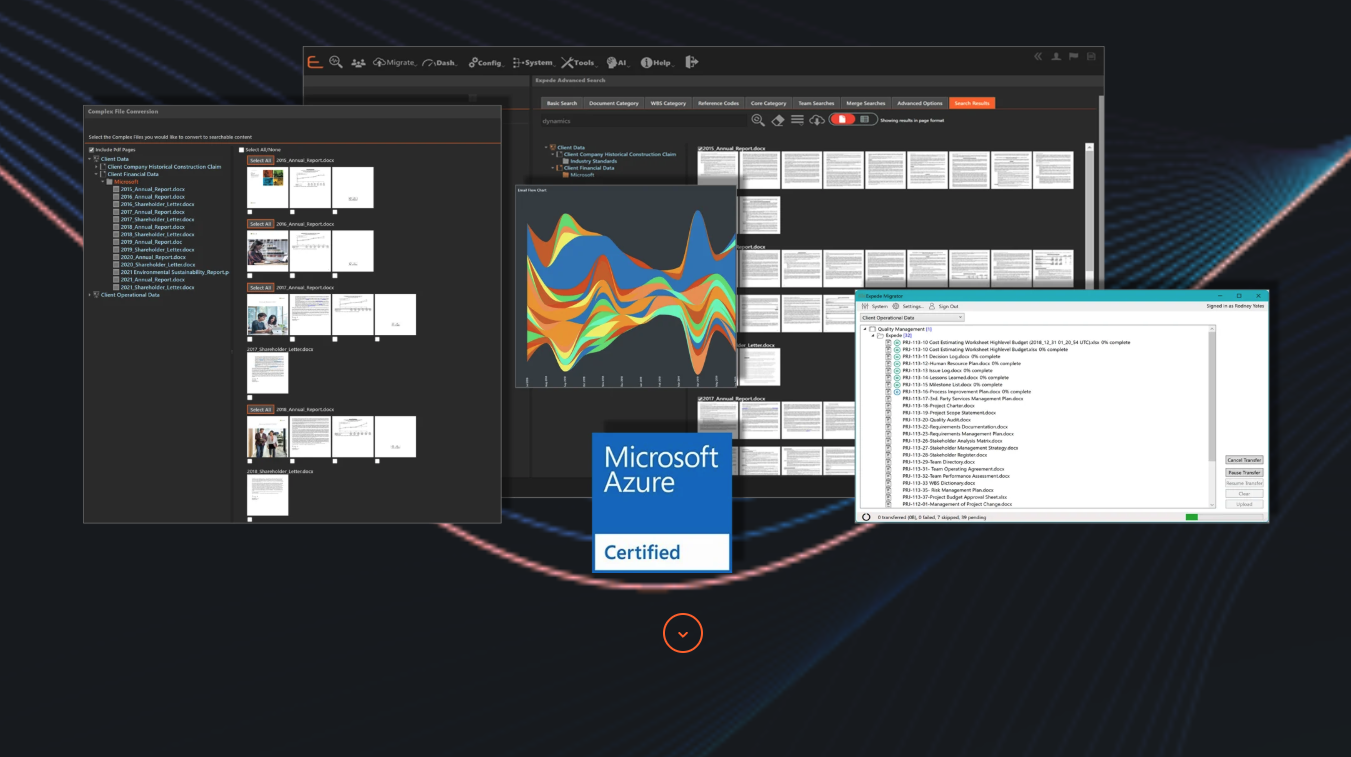Open the Config menu in toolbar
Viewport: 1351px width, 757px height.
pos(486,62)
